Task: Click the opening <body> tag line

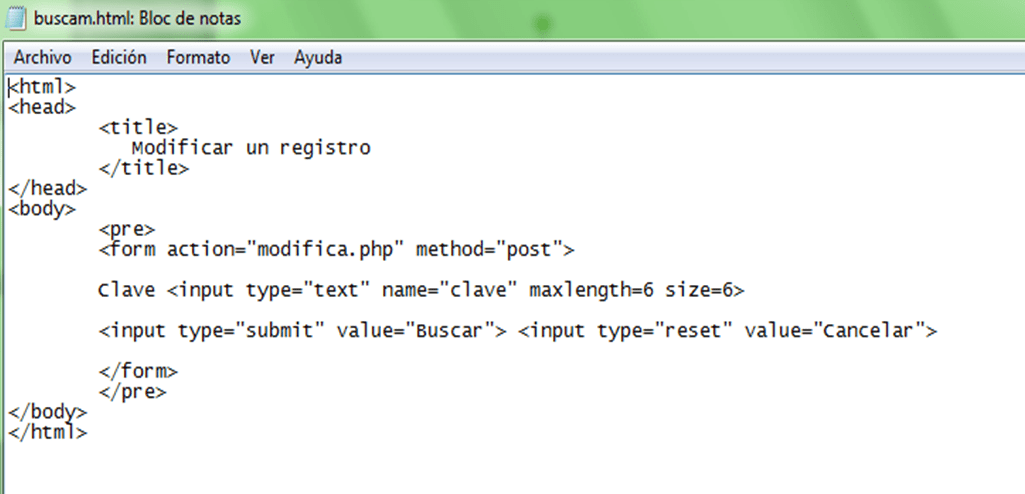Action: (x=42, y=209)
